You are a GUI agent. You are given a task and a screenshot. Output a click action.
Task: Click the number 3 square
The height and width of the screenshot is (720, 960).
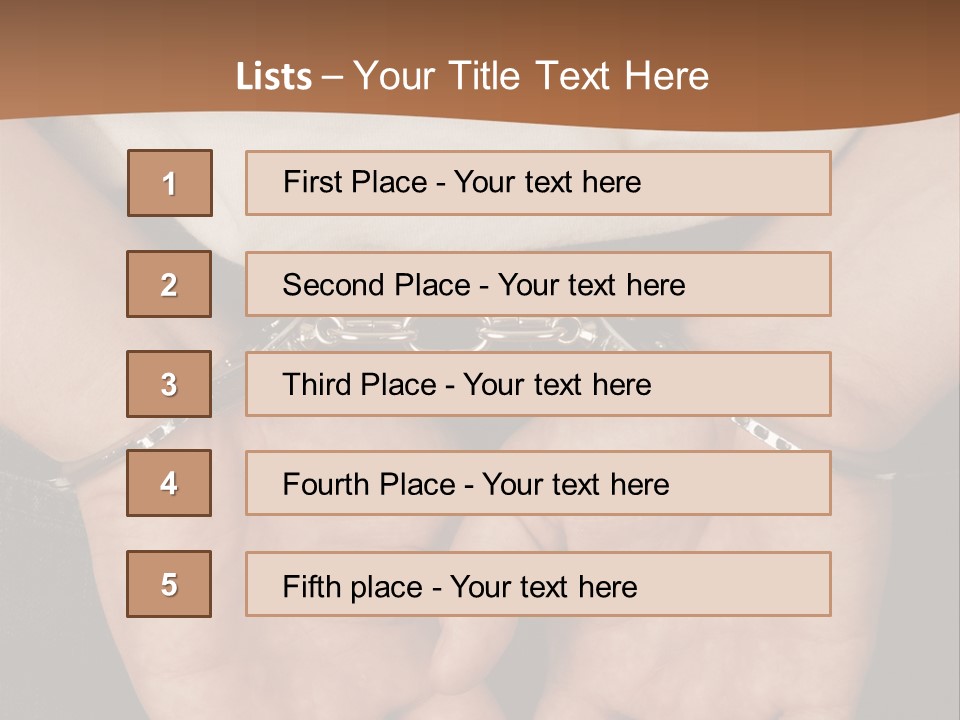pyautogui.click(x=169, y=384)
